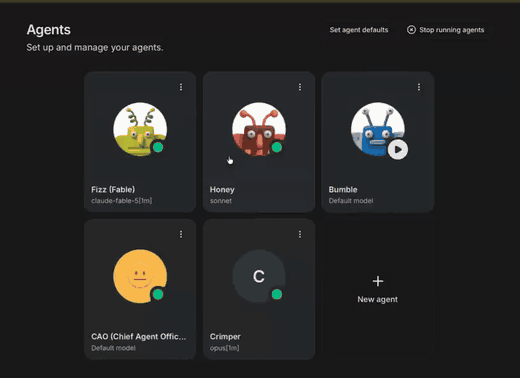This screenshot has height=378, width=520.
Task: Click Default model label under CAO
Action: tap(113, 348)
